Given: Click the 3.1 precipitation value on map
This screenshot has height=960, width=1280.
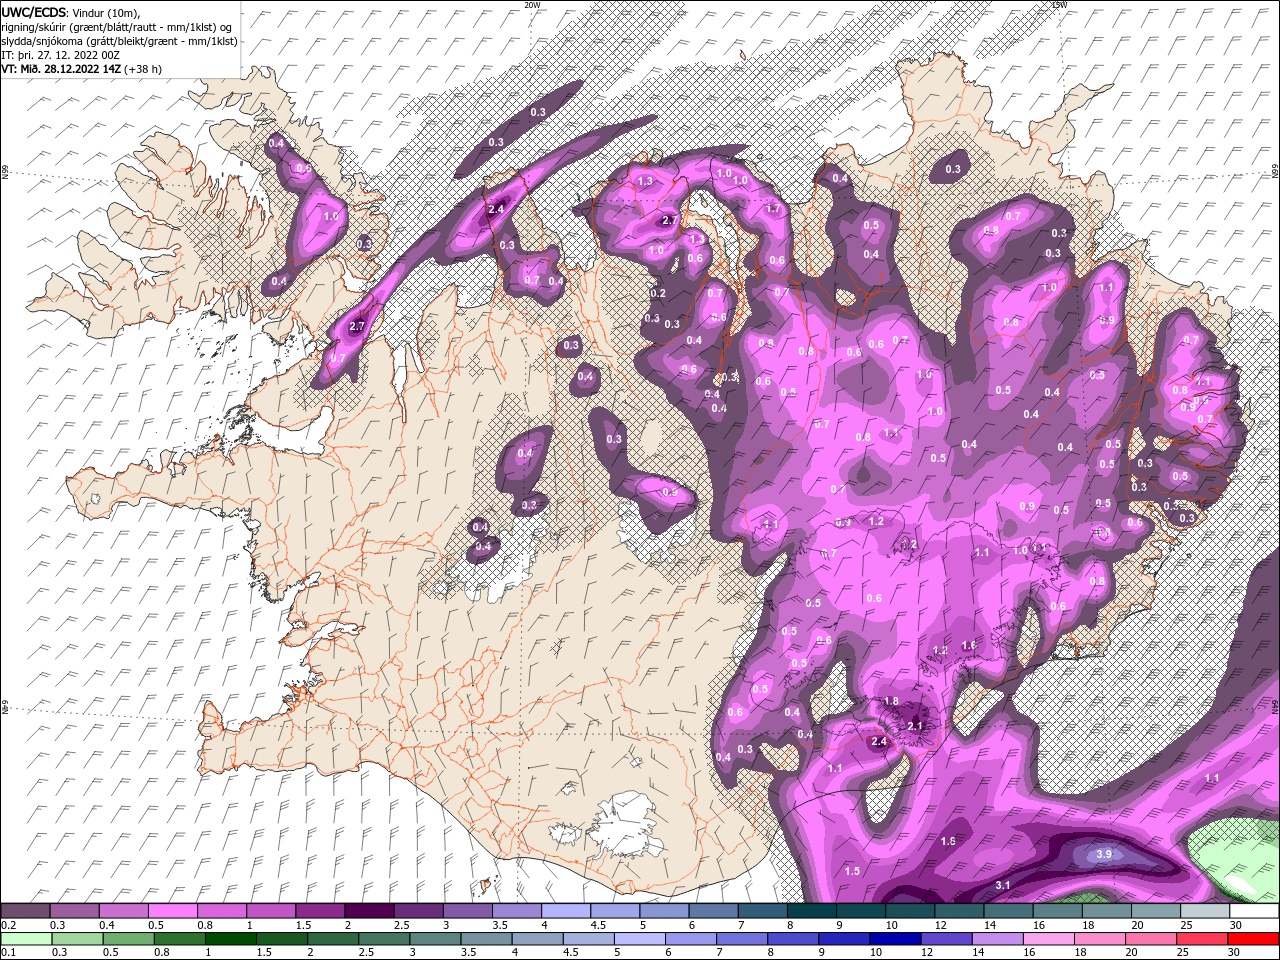Looking at the screenshot, I should pos(1003,886).
